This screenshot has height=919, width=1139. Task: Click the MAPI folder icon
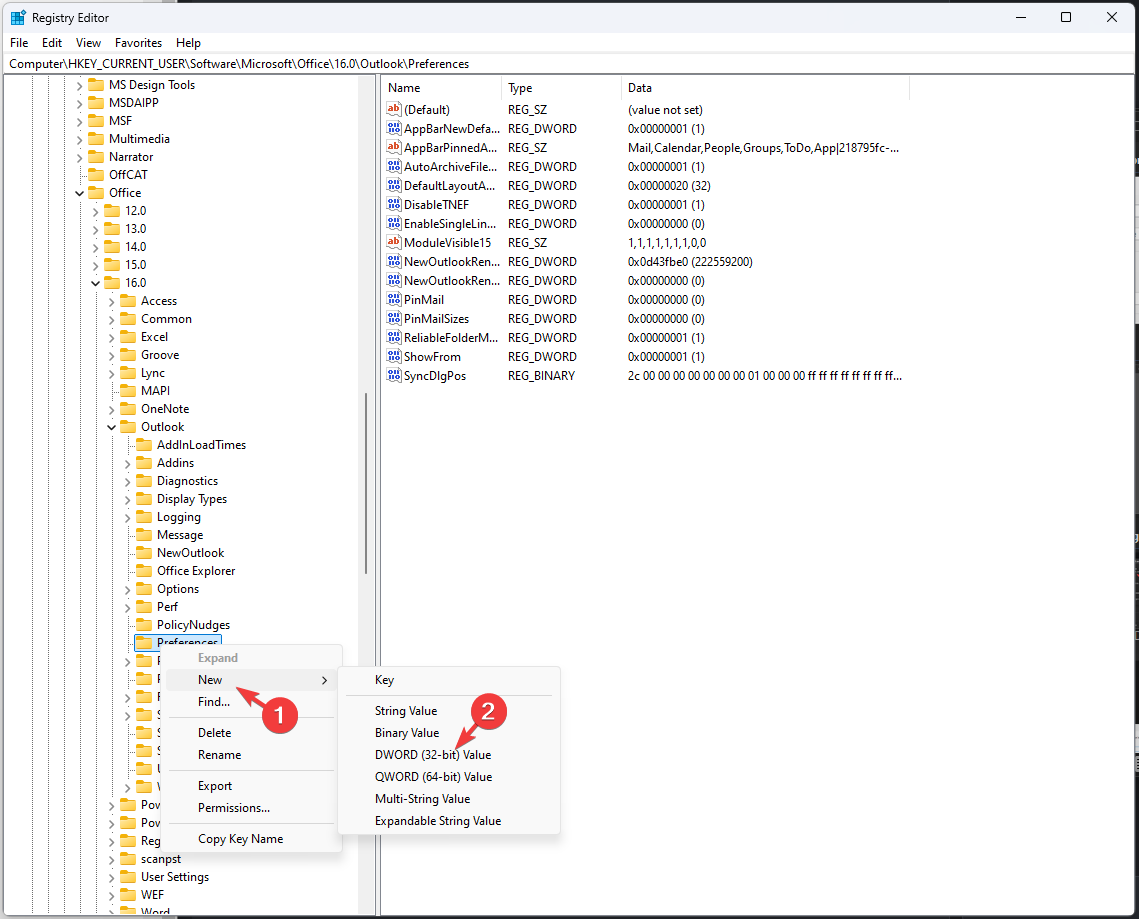point(128,391)
